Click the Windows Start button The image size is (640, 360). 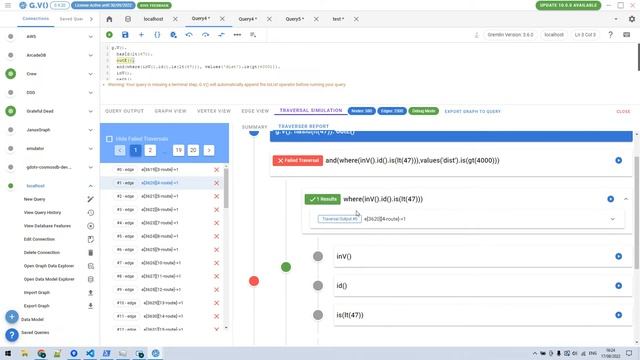tap(8, 353)
